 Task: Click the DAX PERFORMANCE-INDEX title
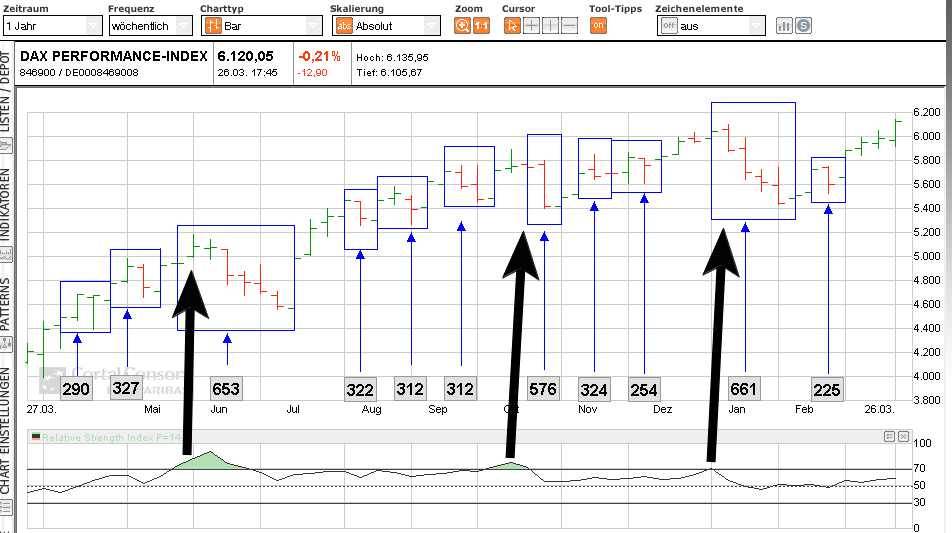point(114,56)
